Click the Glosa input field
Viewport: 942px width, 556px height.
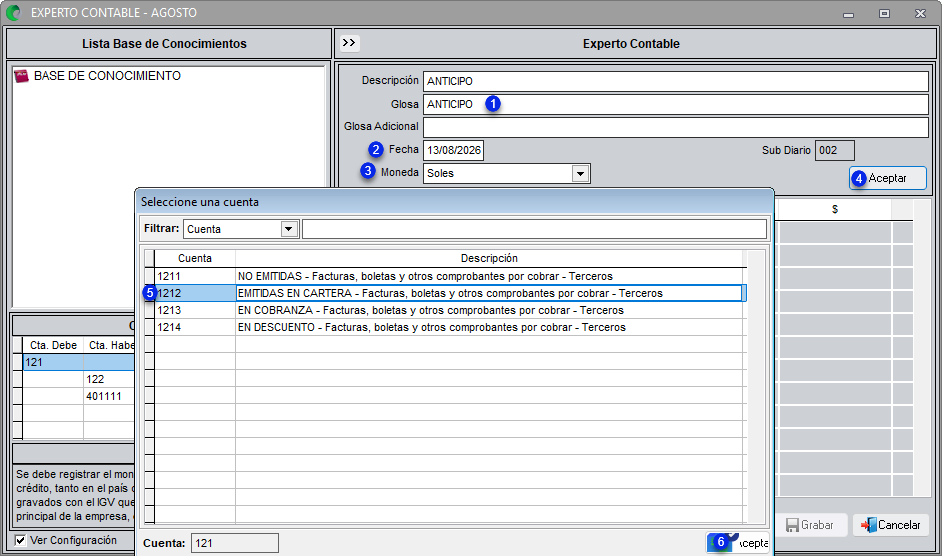(x=676, y=104)
